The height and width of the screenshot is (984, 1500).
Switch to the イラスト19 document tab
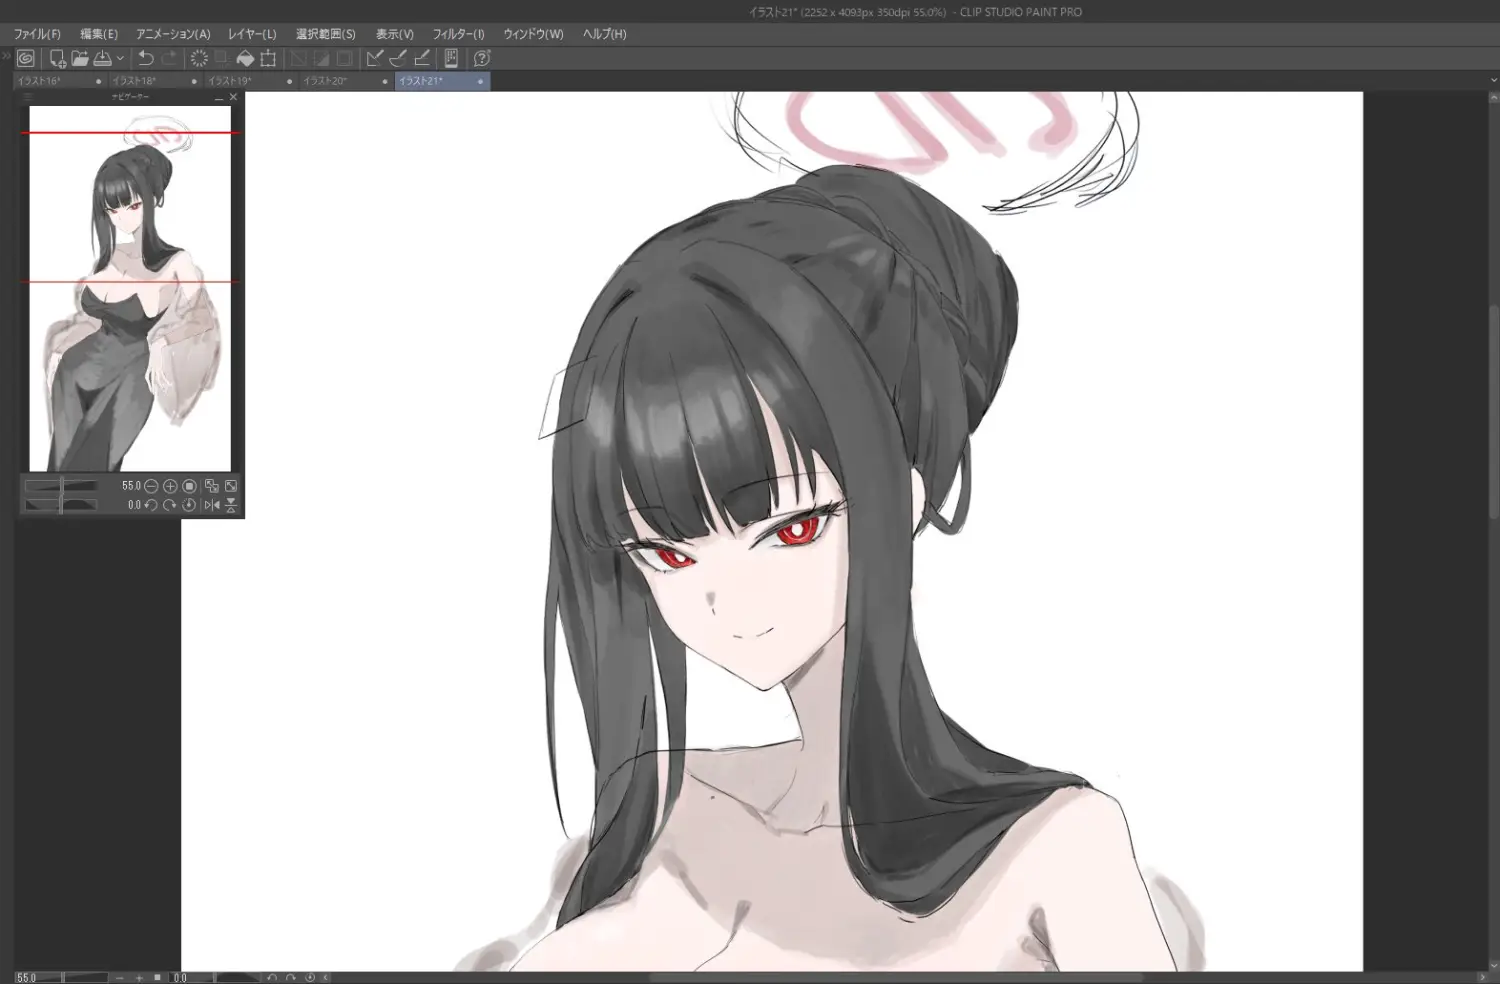click(230, 81)
